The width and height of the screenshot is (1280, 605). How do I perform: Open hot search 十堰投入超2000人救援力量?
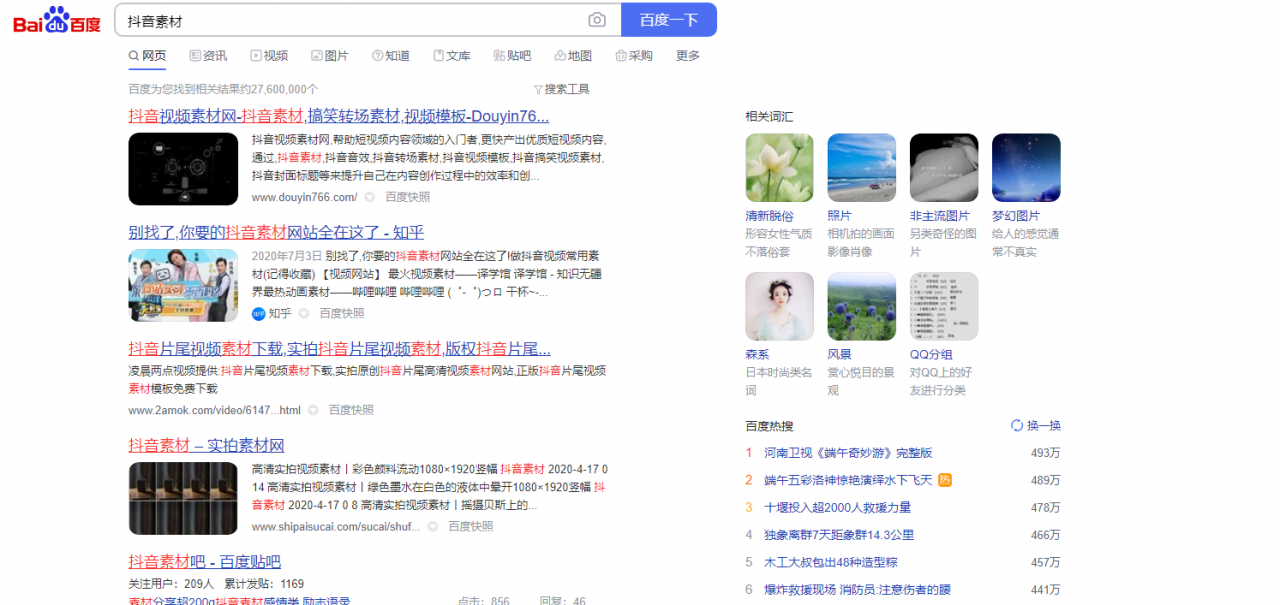[x=838, y=507]
